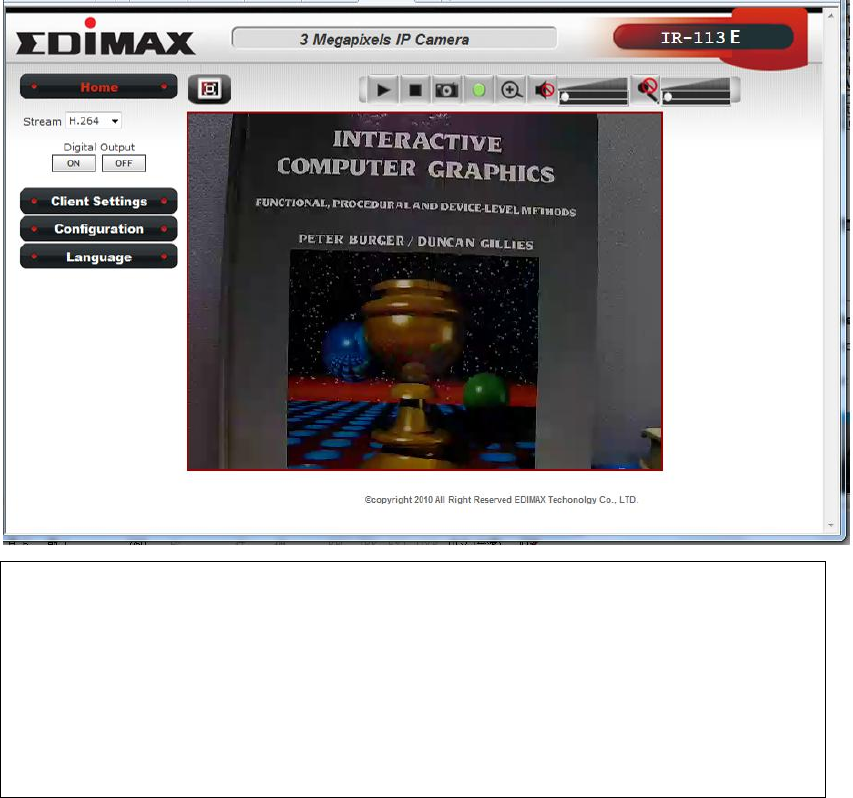Click the '3 Megapixels IP Camera' title

[384, 40]
